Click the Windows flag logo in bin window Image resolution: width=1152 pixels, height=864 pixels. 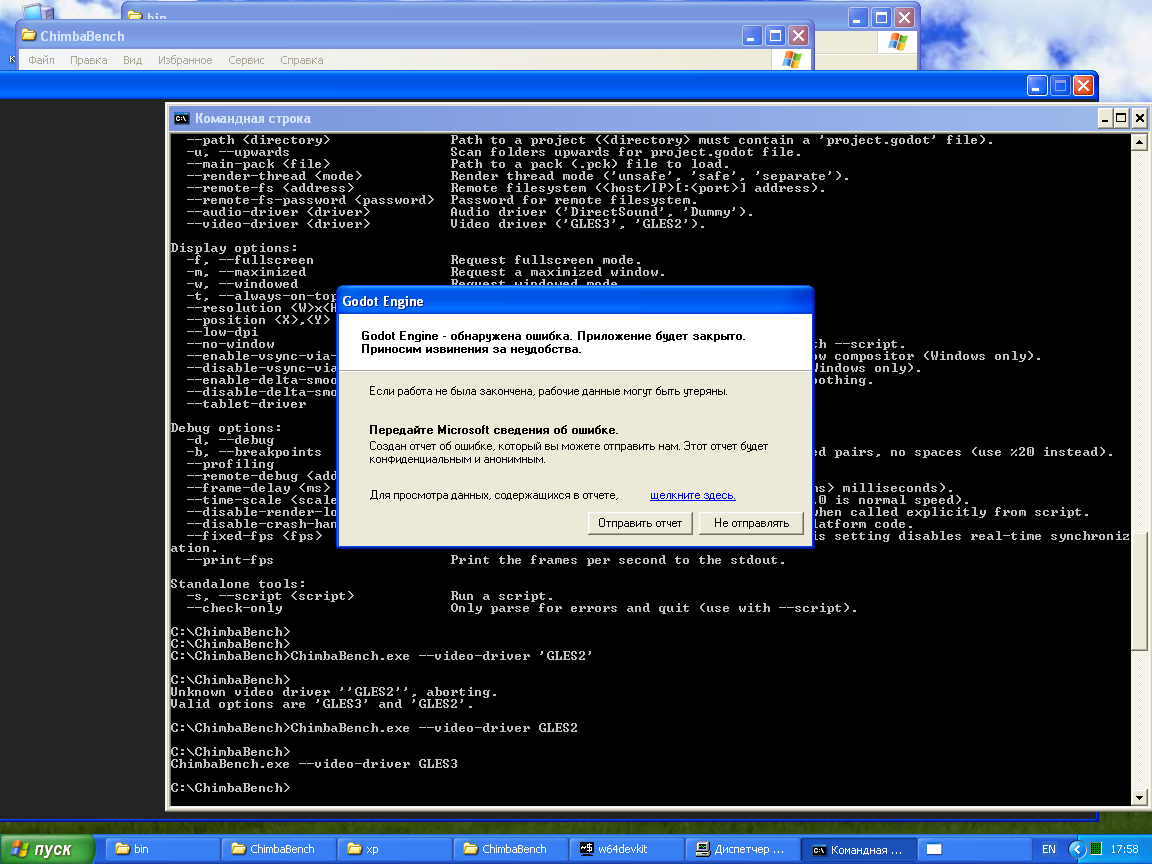[897, 42]
